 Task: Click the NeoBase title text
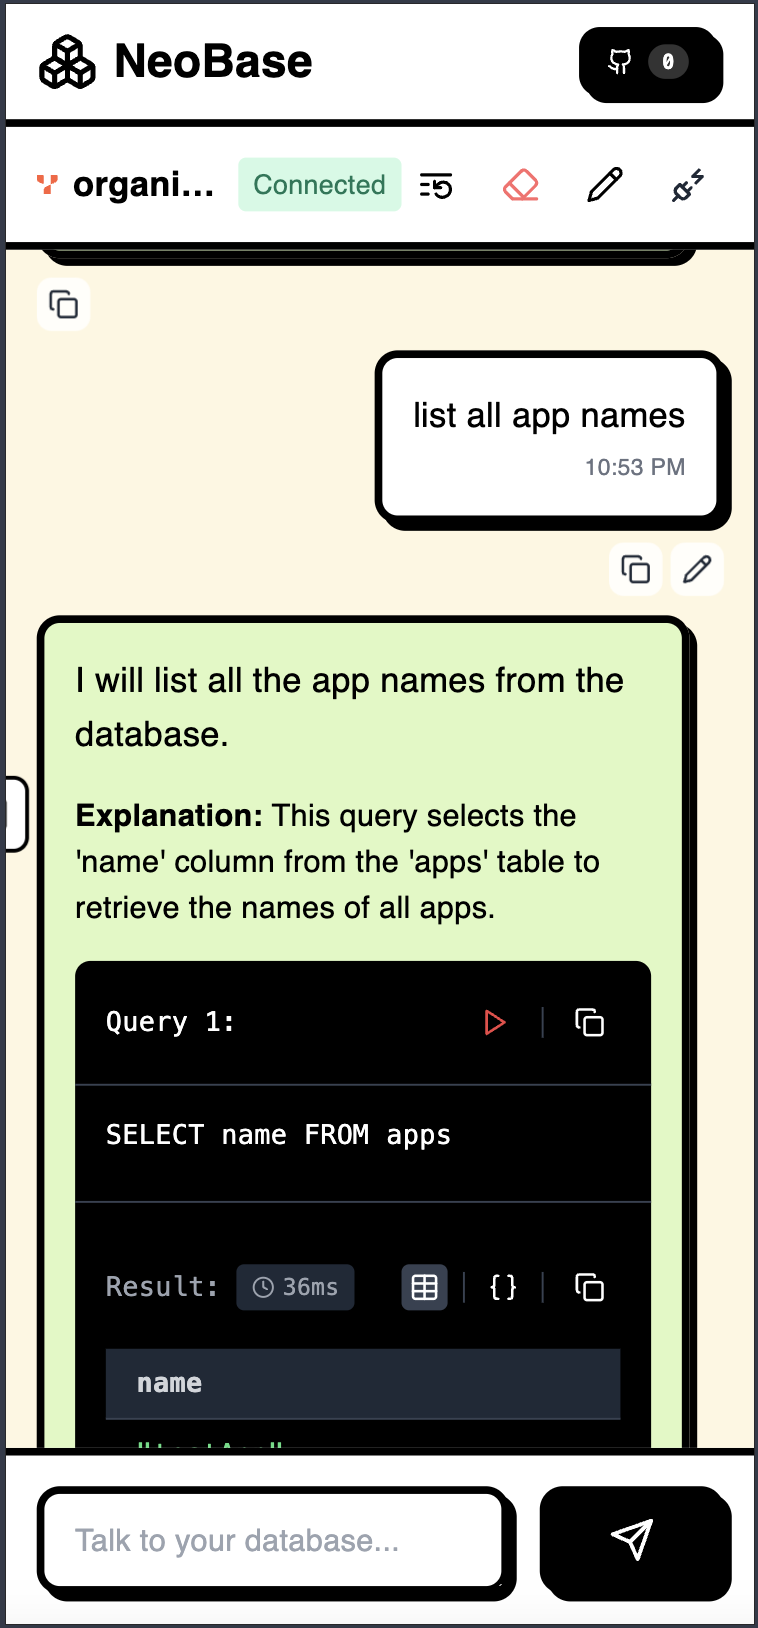coord(213,62)
